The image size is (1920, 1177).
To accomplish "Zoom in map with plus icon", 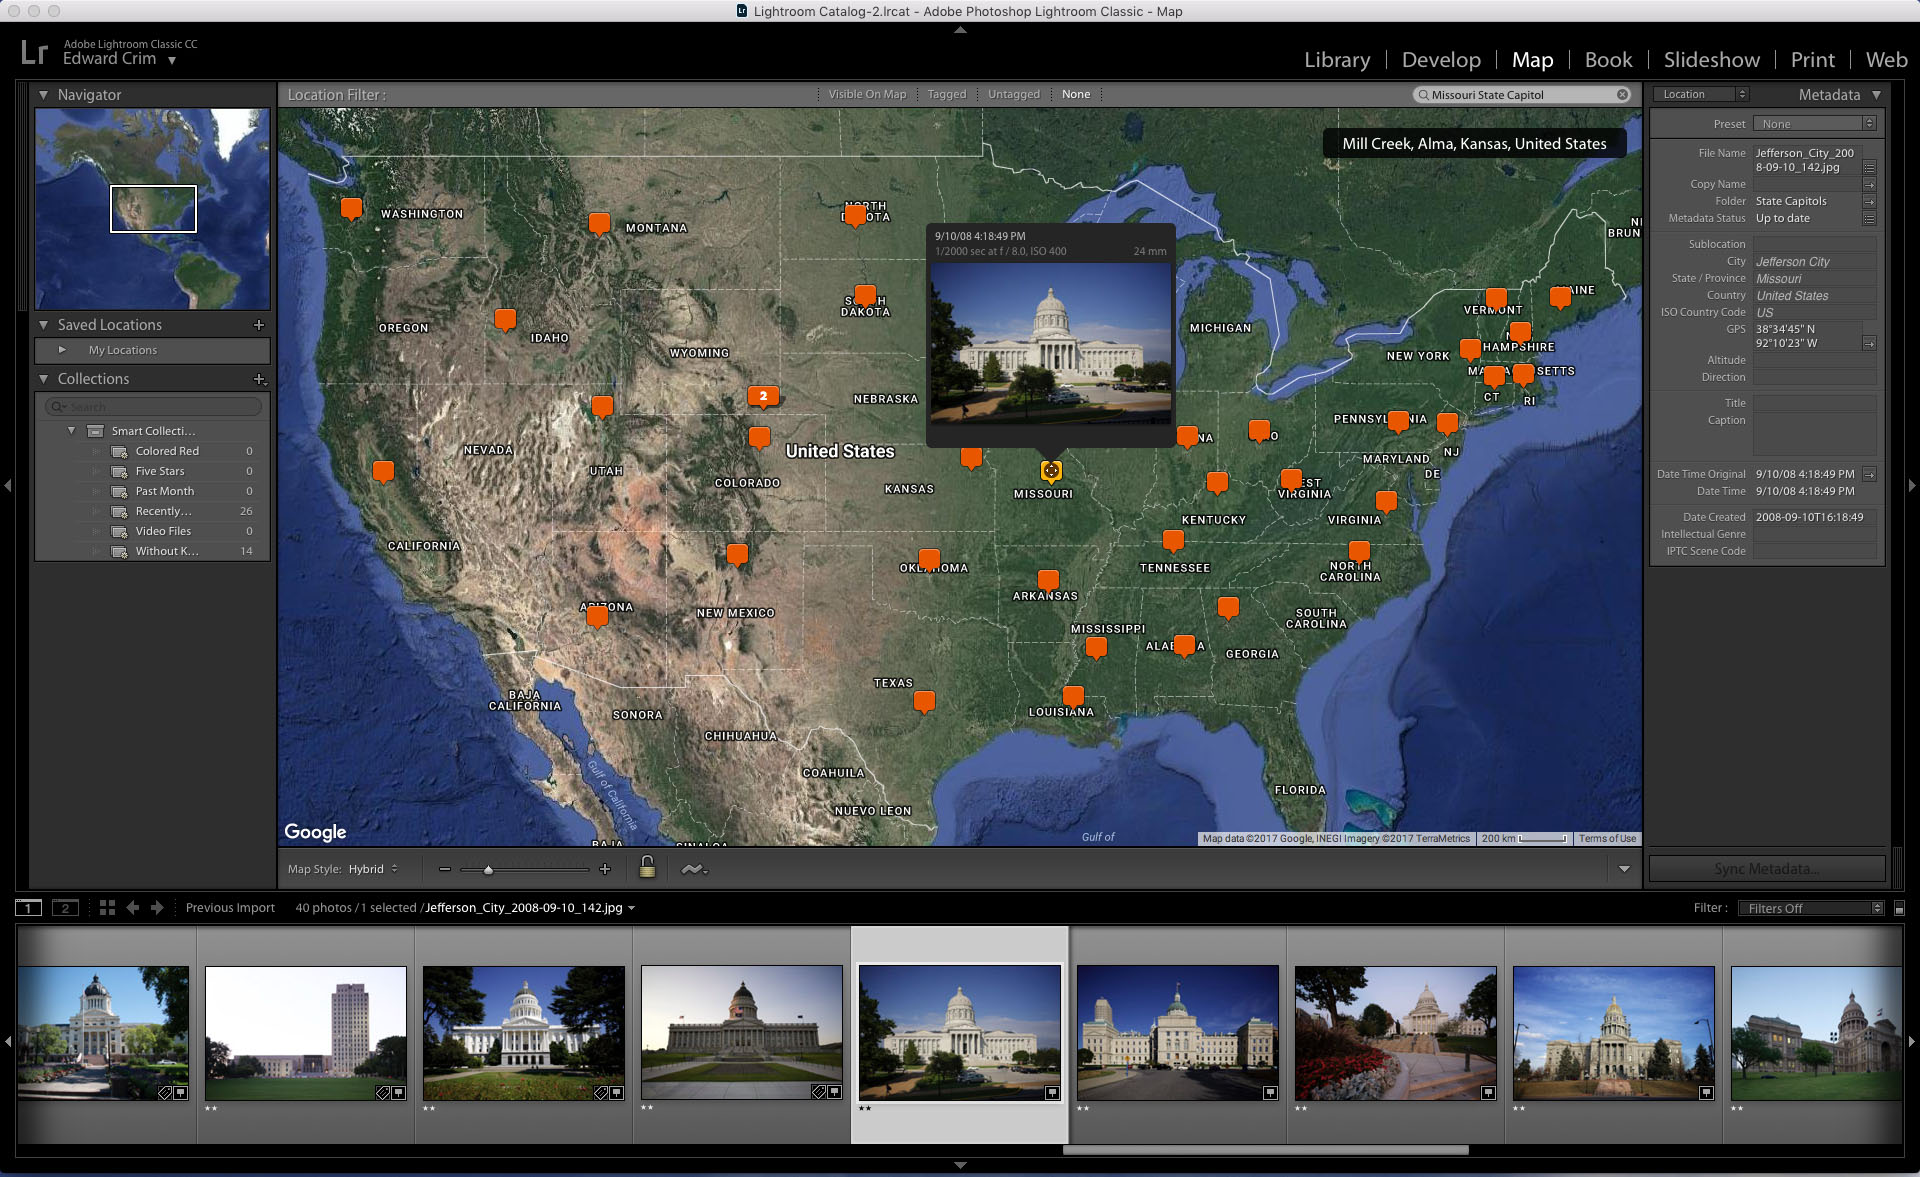I will [x=605, y=869].
